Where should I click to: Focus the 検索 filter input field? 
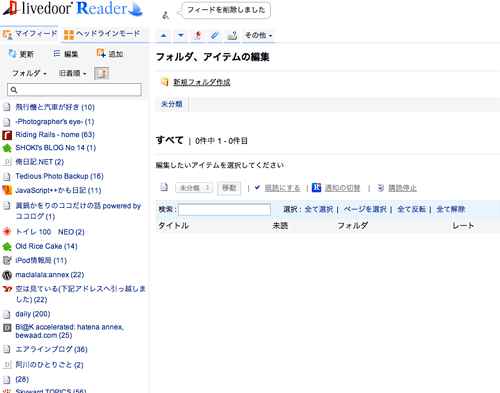224,210
